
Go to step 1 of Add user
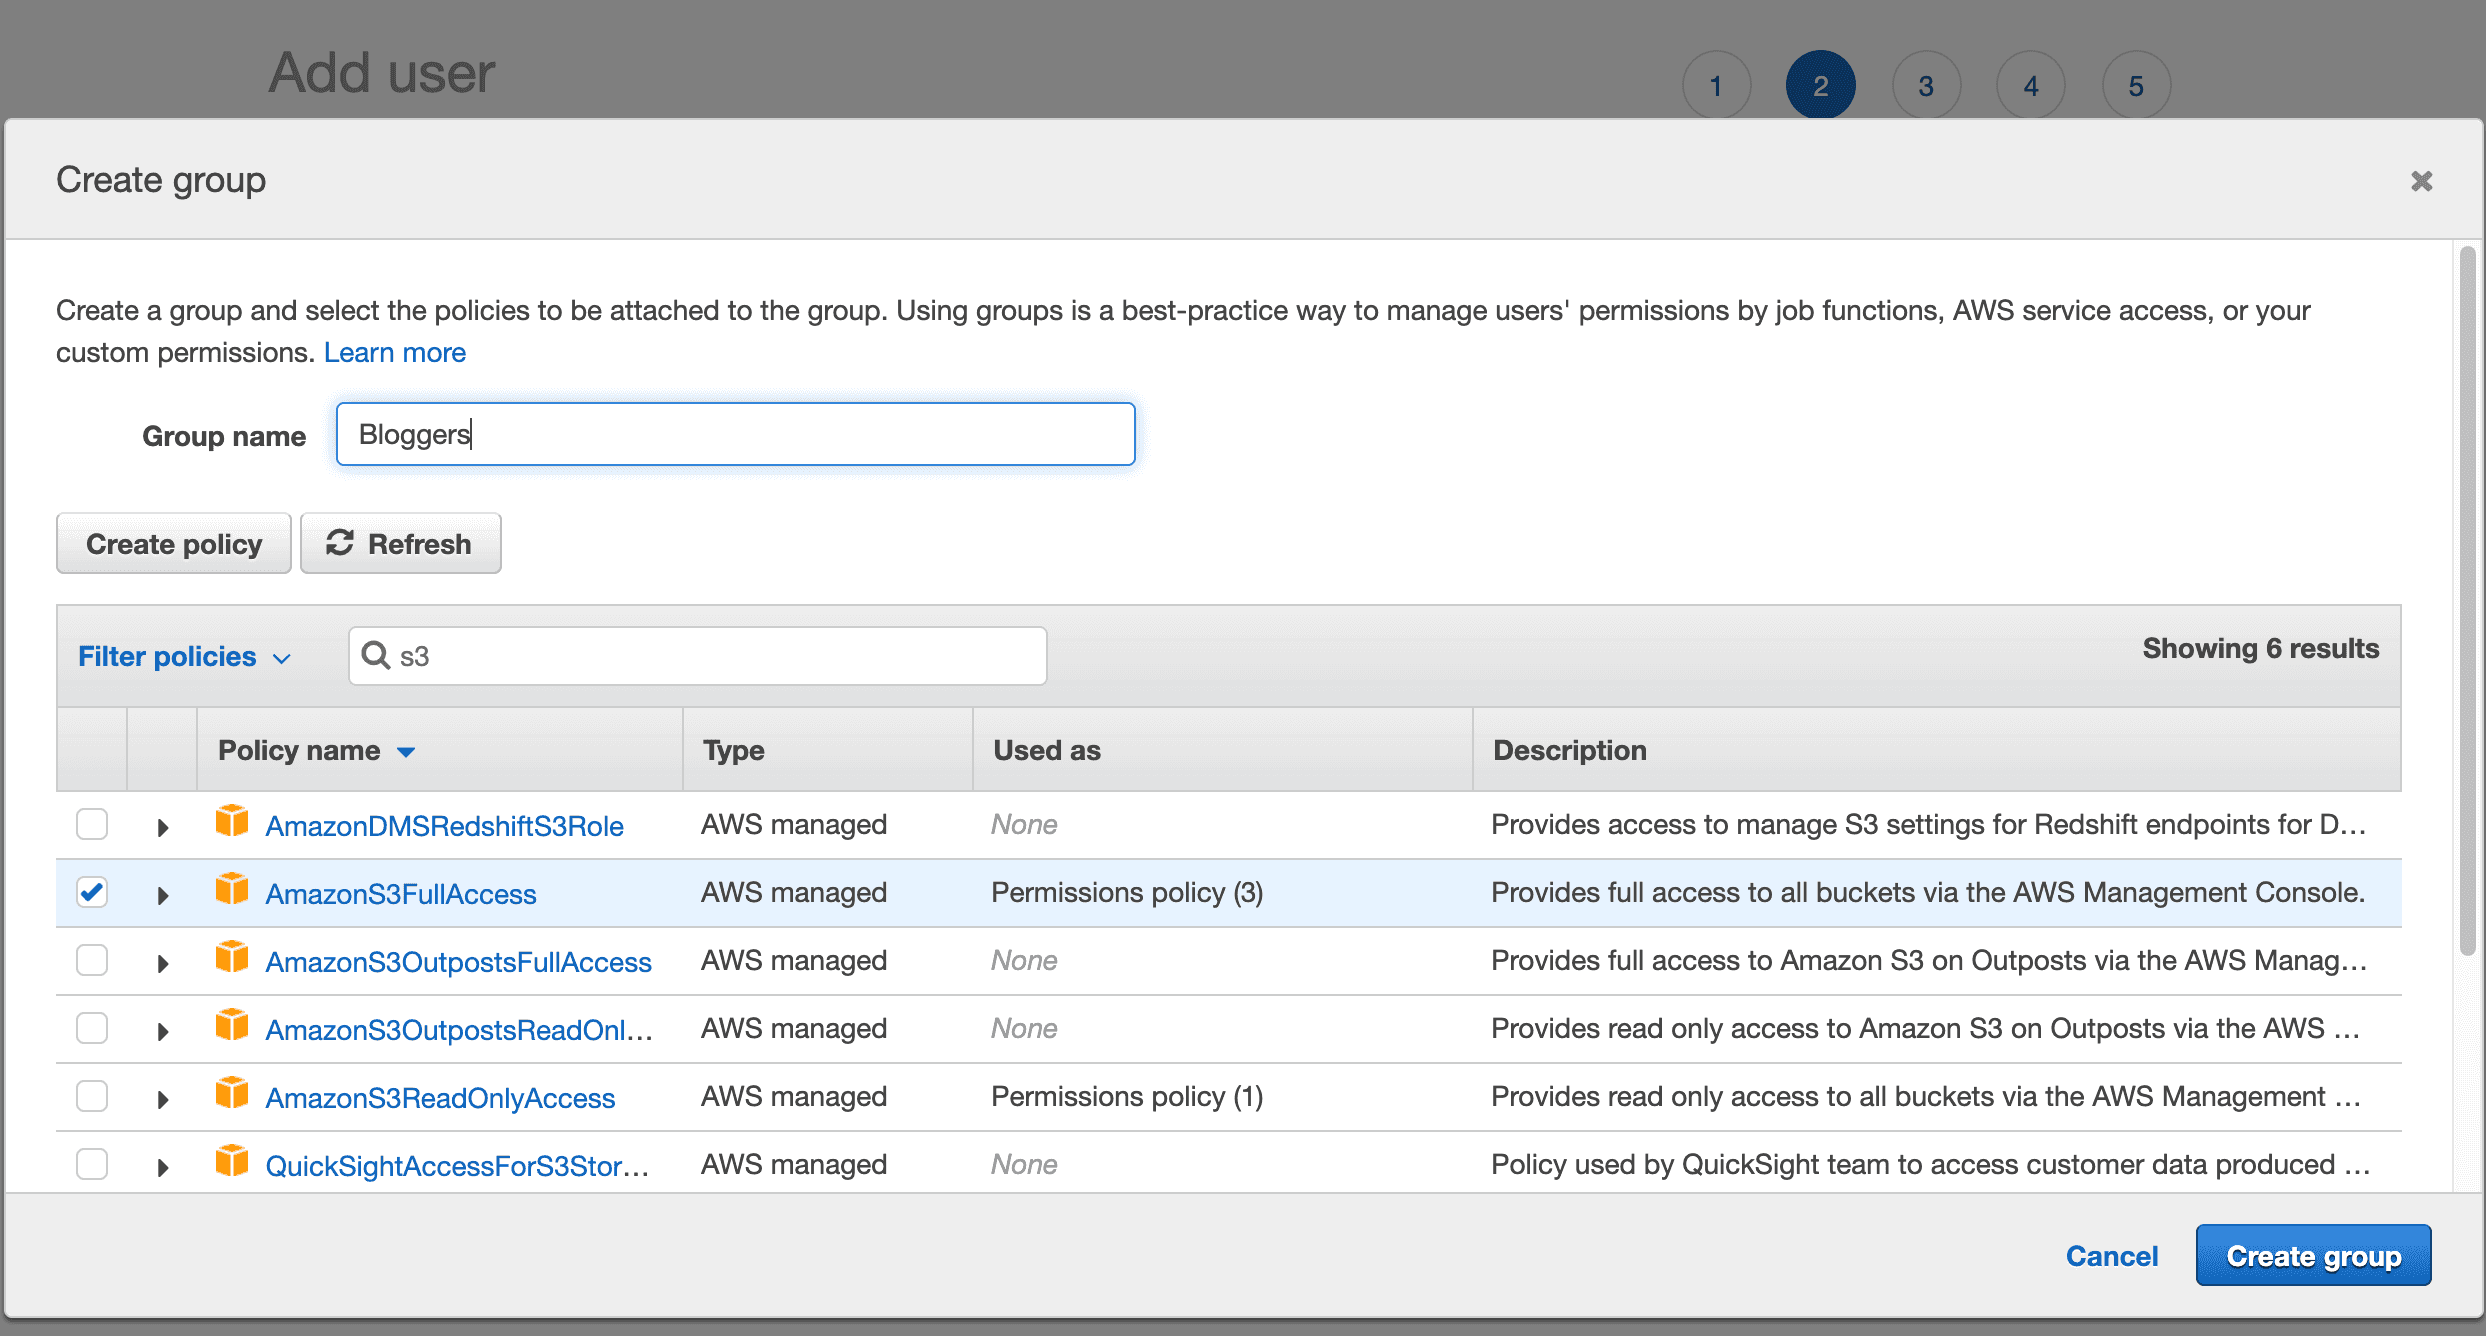(1716, 85)
